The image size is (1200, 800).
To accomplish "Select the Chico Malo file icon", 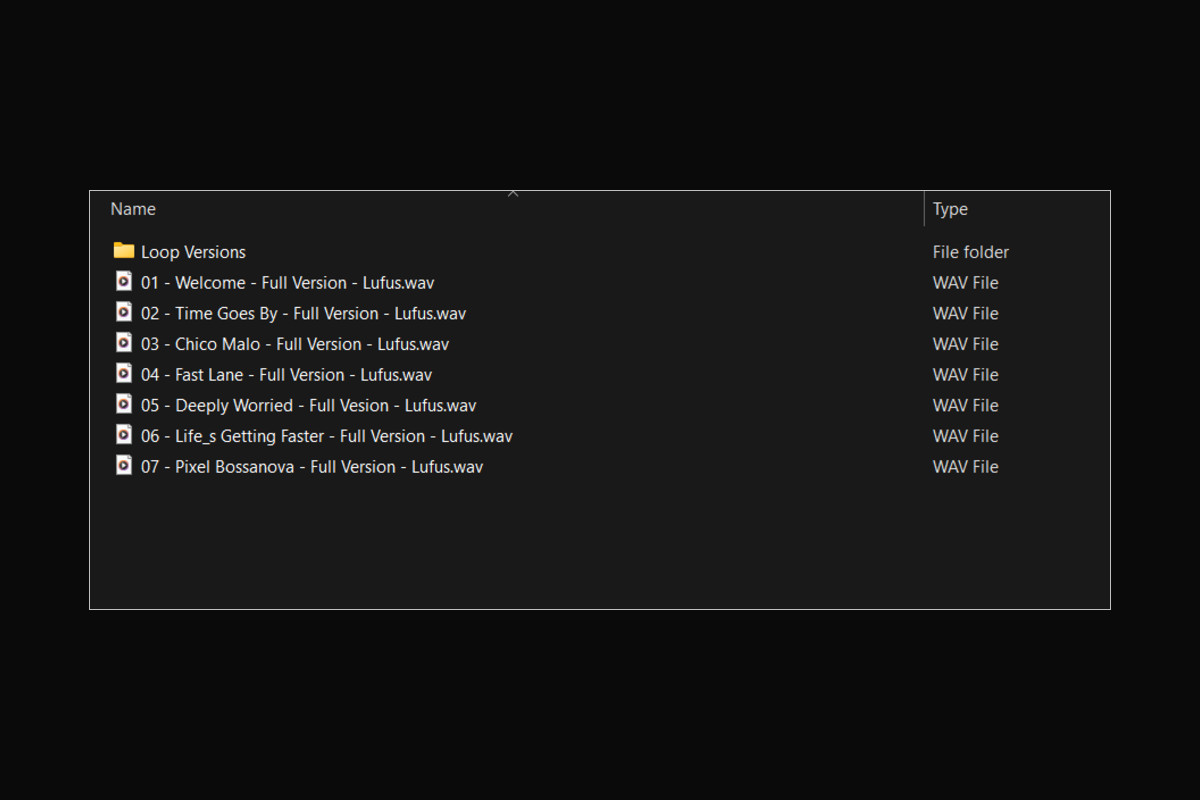I will (124, 343).
